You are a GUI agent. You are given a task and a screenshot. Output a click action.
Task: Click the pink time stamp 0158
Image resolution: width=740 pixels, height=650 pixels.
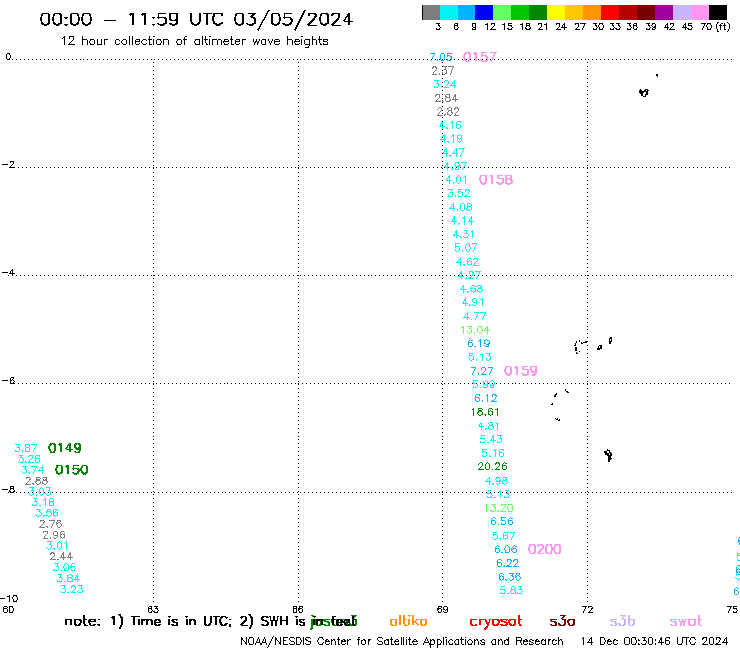pyautogui.click(x=496, y=180)
